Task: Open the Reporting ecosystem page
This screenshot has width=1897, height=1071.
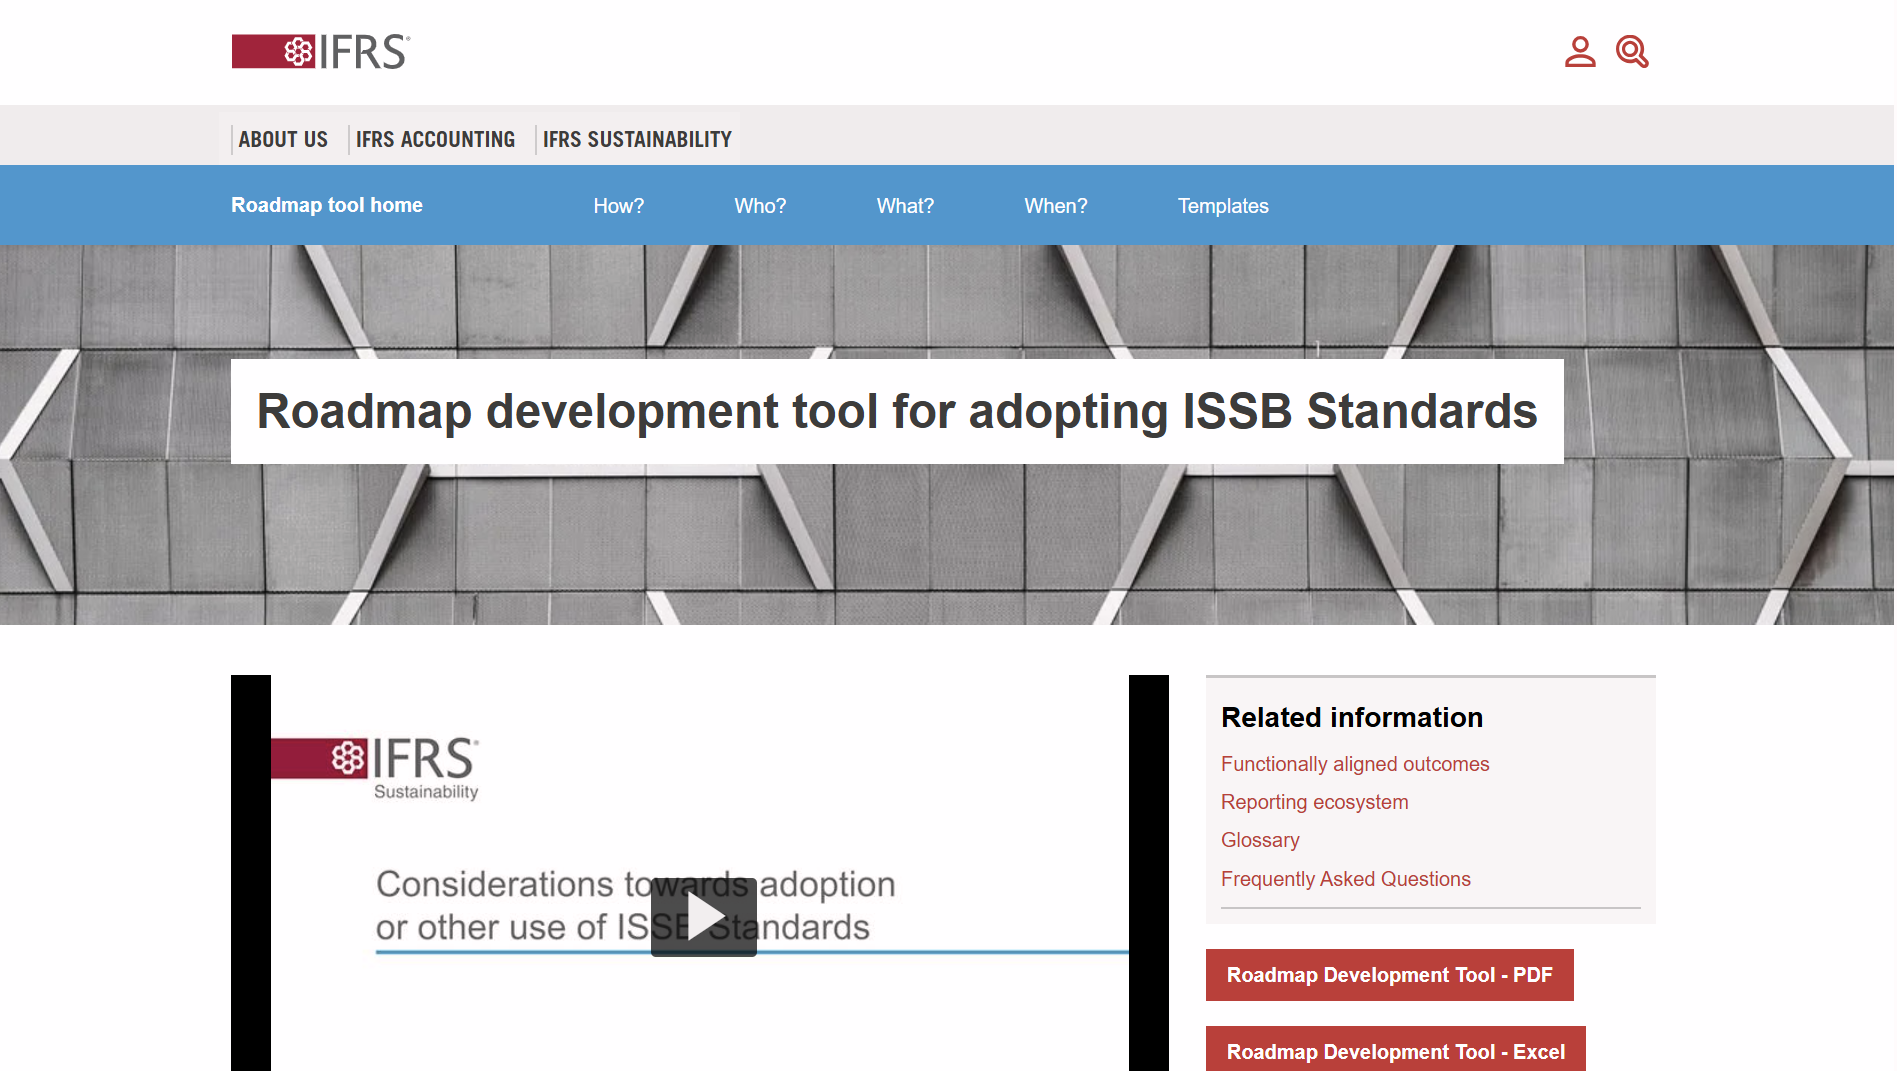Action: click(x=1314, y=801)
